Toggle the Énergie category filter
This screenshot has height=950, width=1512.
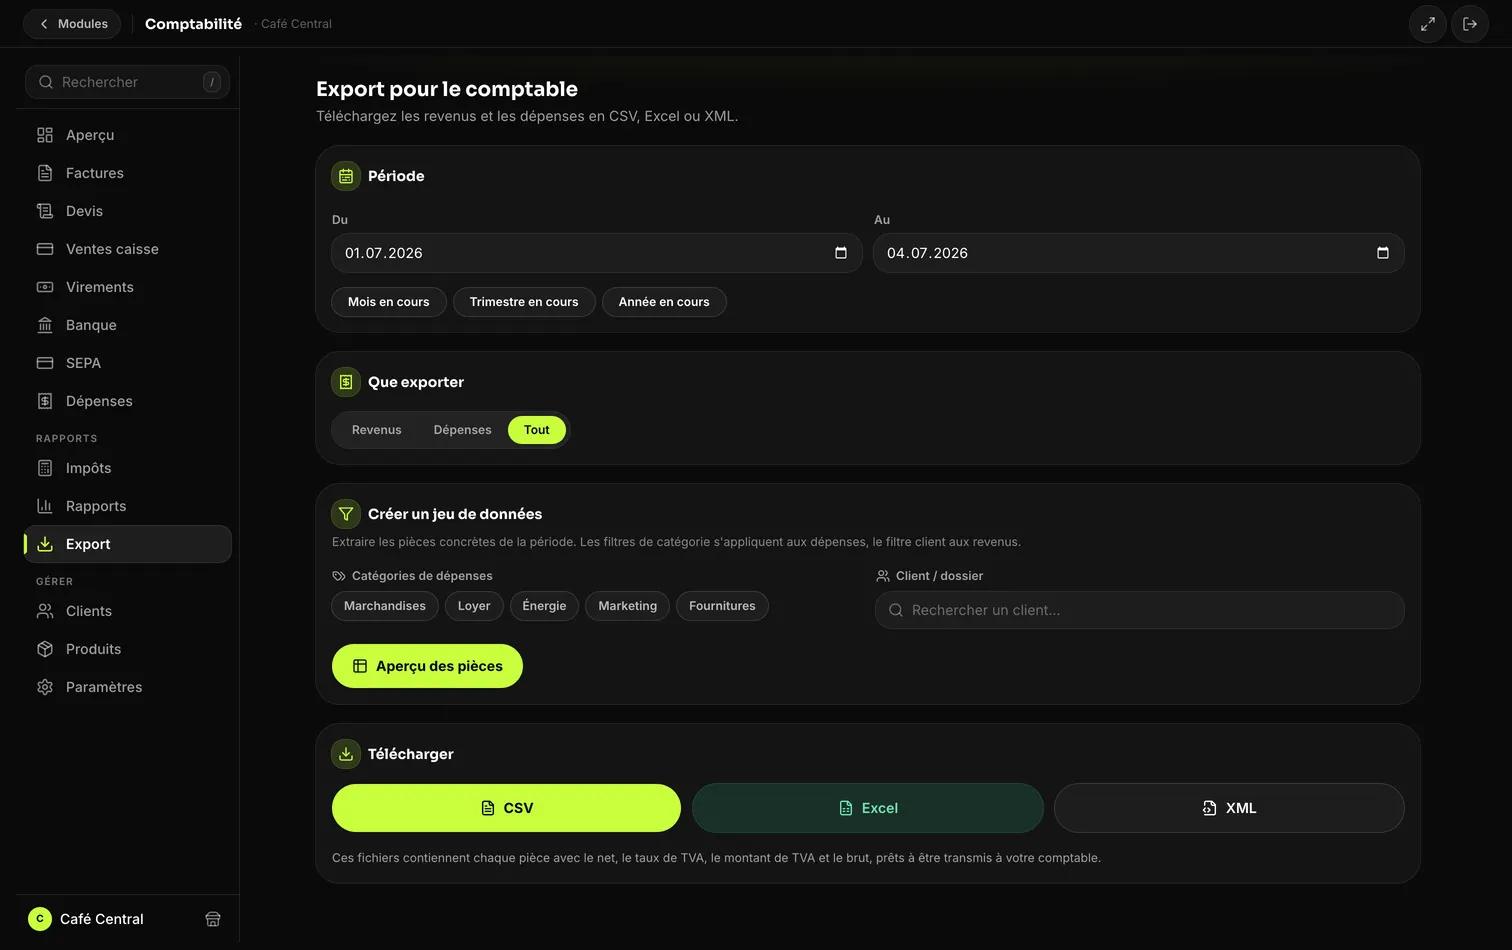544,606
